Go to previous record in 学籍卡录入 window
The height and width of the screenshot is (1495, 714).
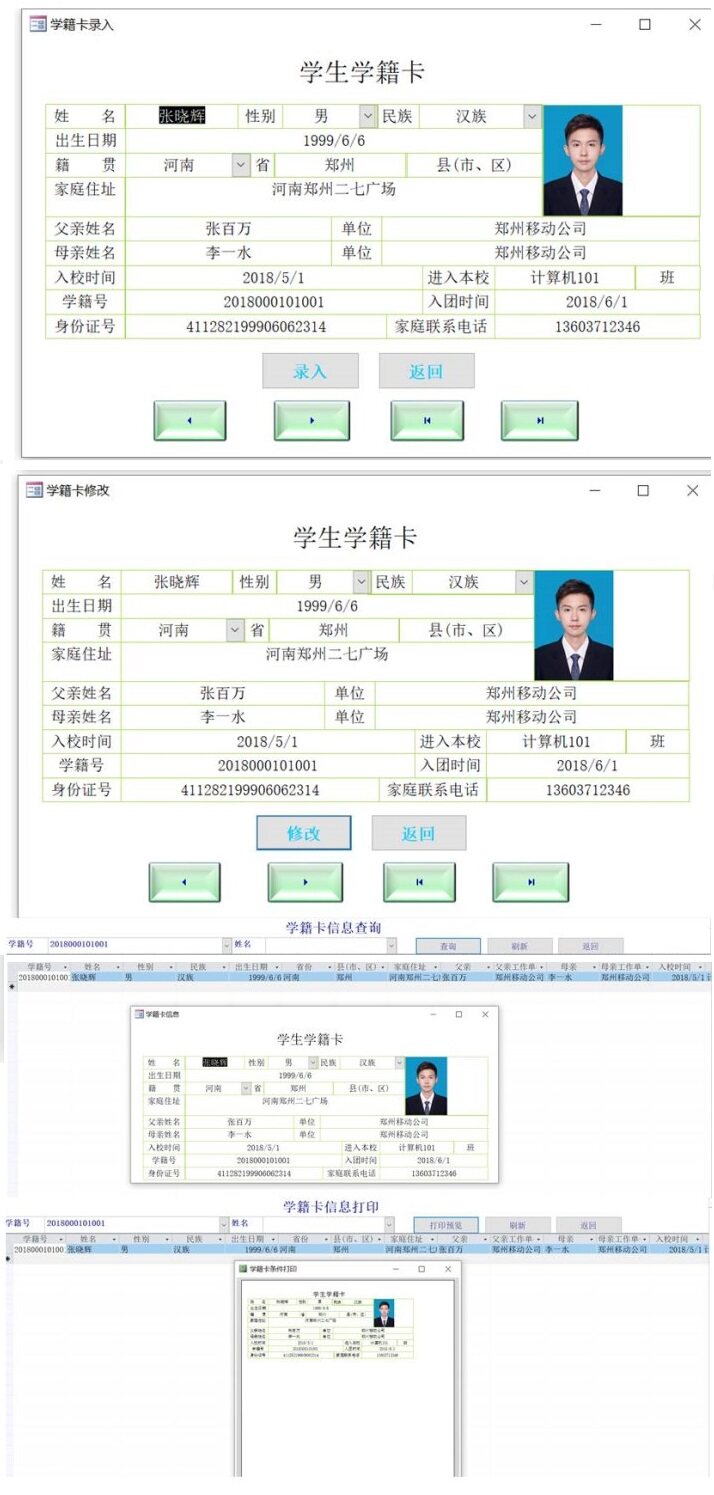click(190, 421)
